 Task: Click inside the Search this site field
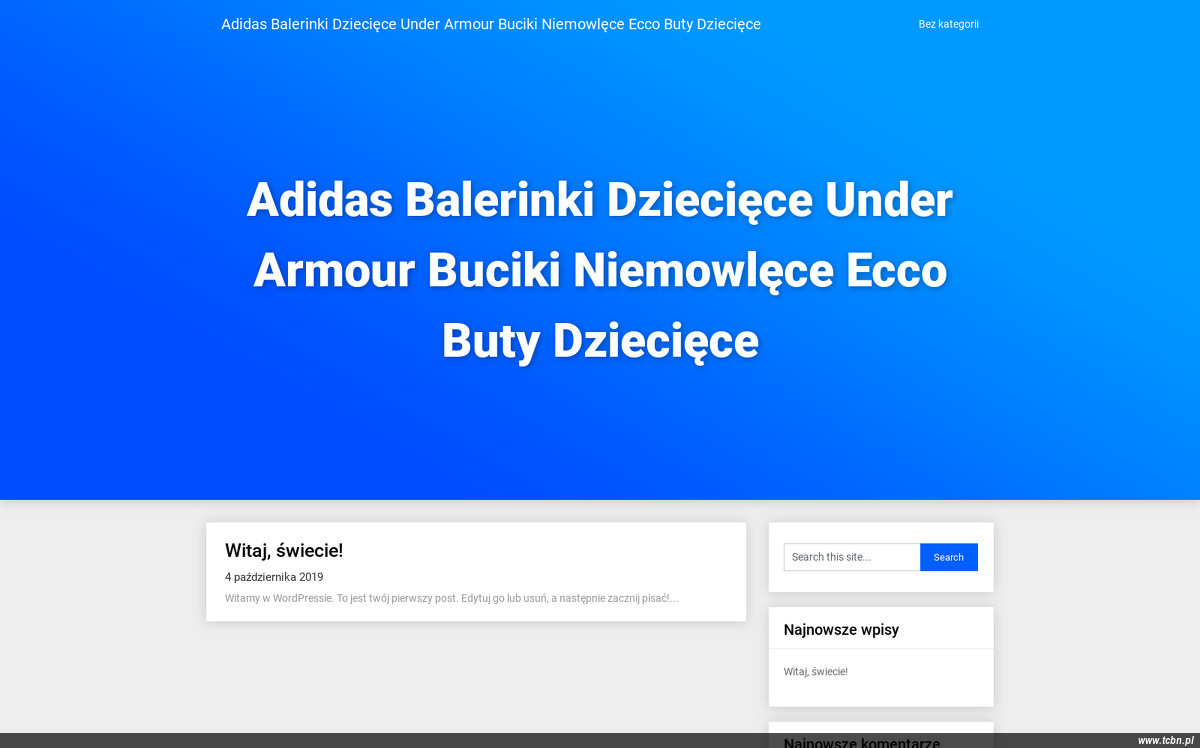[x=852, y=557]
